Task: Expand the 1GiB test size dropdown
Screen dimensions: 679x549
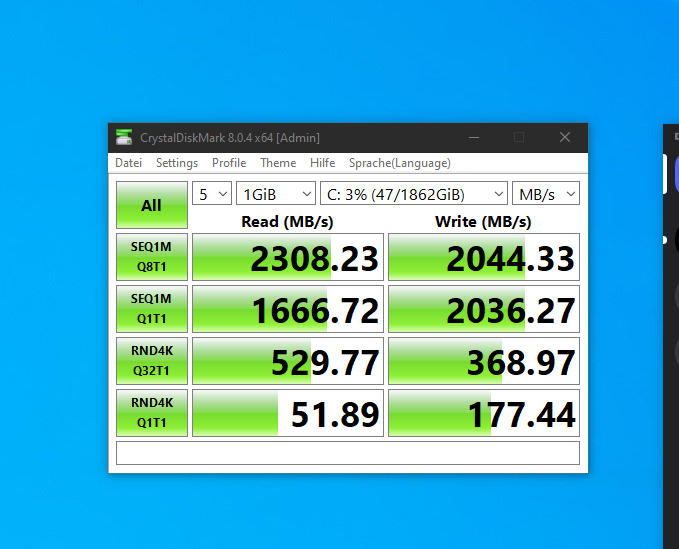Action: [276, 194]
